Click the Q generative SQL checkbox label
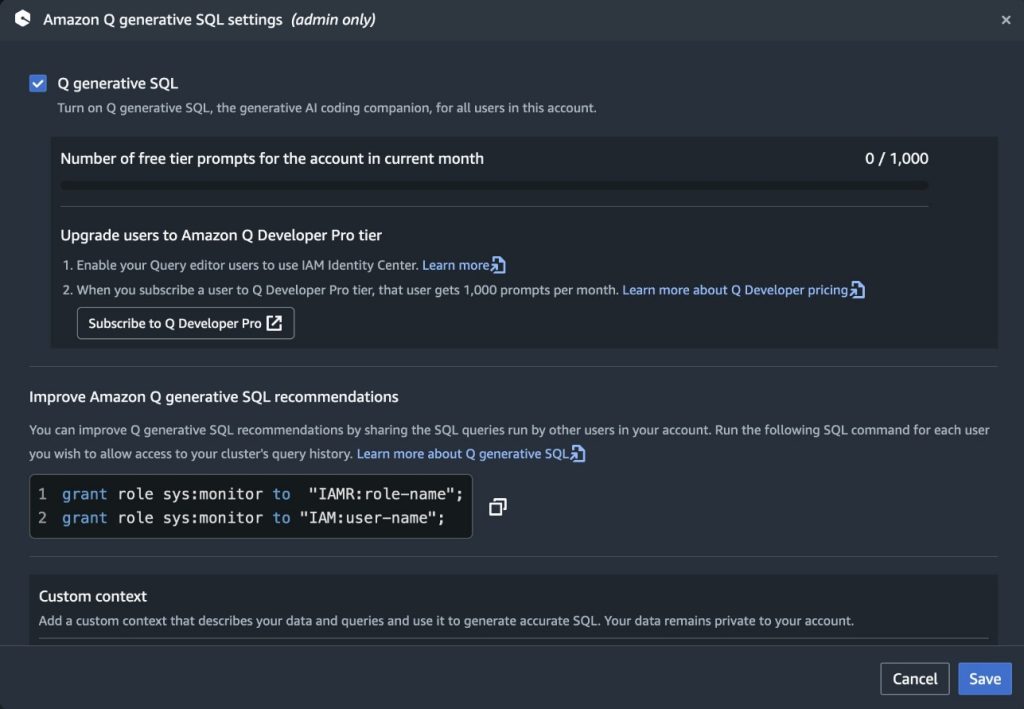The image size is (1024, 709). (118, 84)
